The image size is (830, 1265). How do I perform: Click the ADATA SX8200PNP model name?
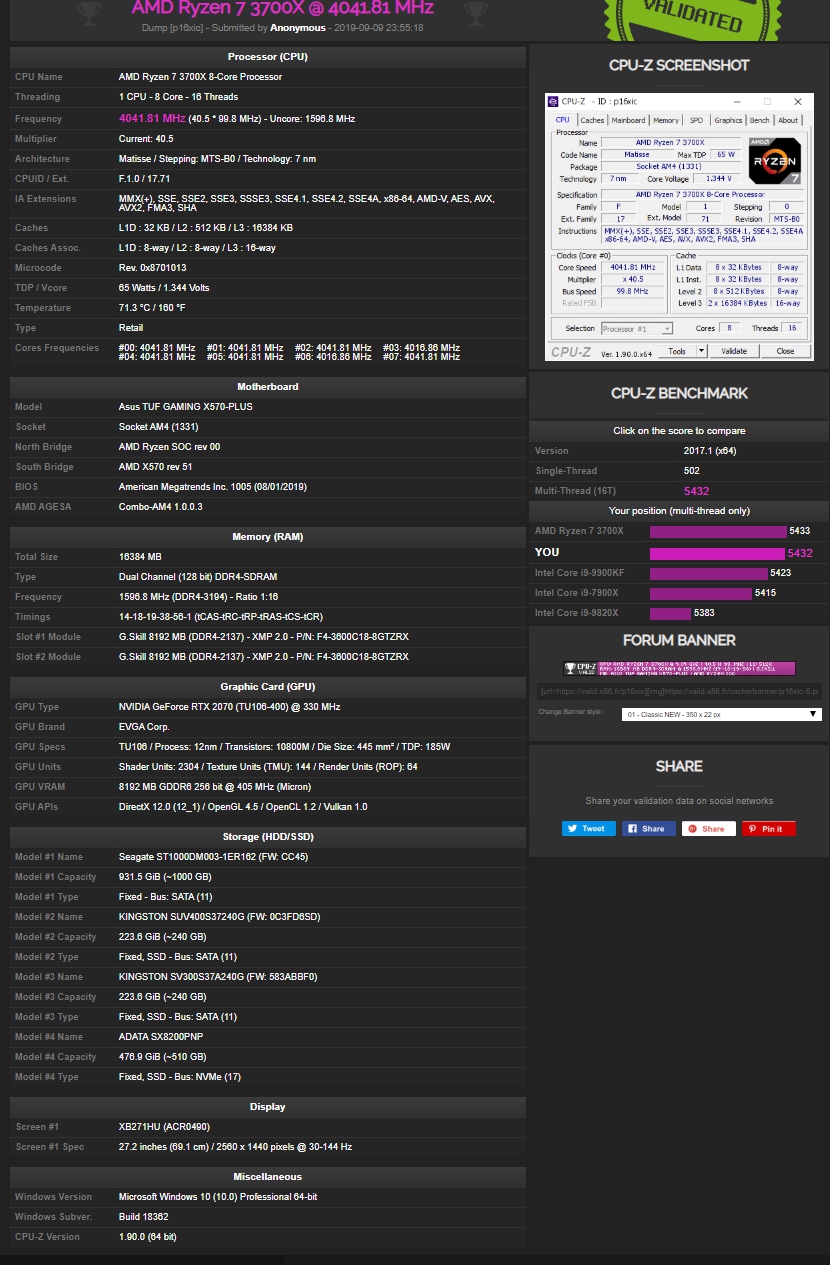click(x=161, y=1037)
